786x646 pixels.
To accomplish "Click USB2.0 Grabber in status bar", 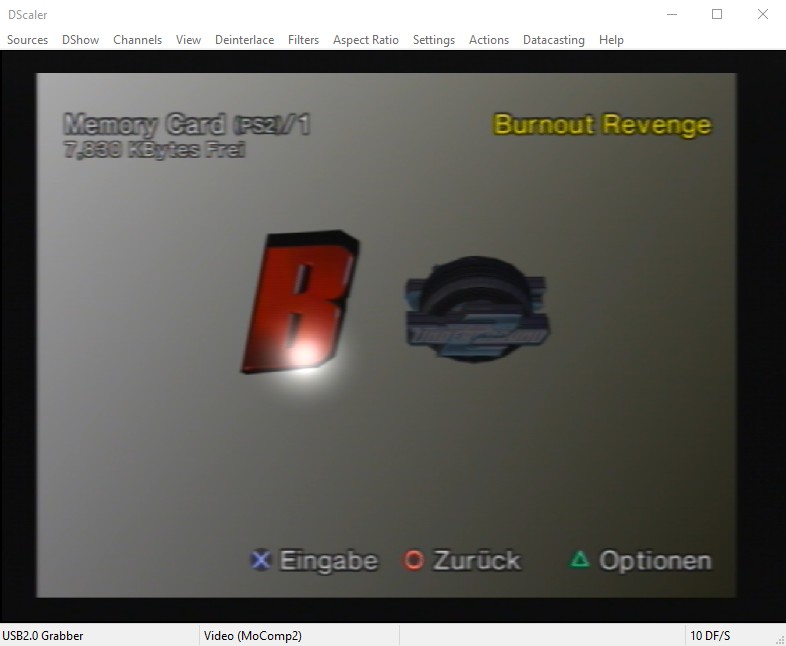I will 43,635.
